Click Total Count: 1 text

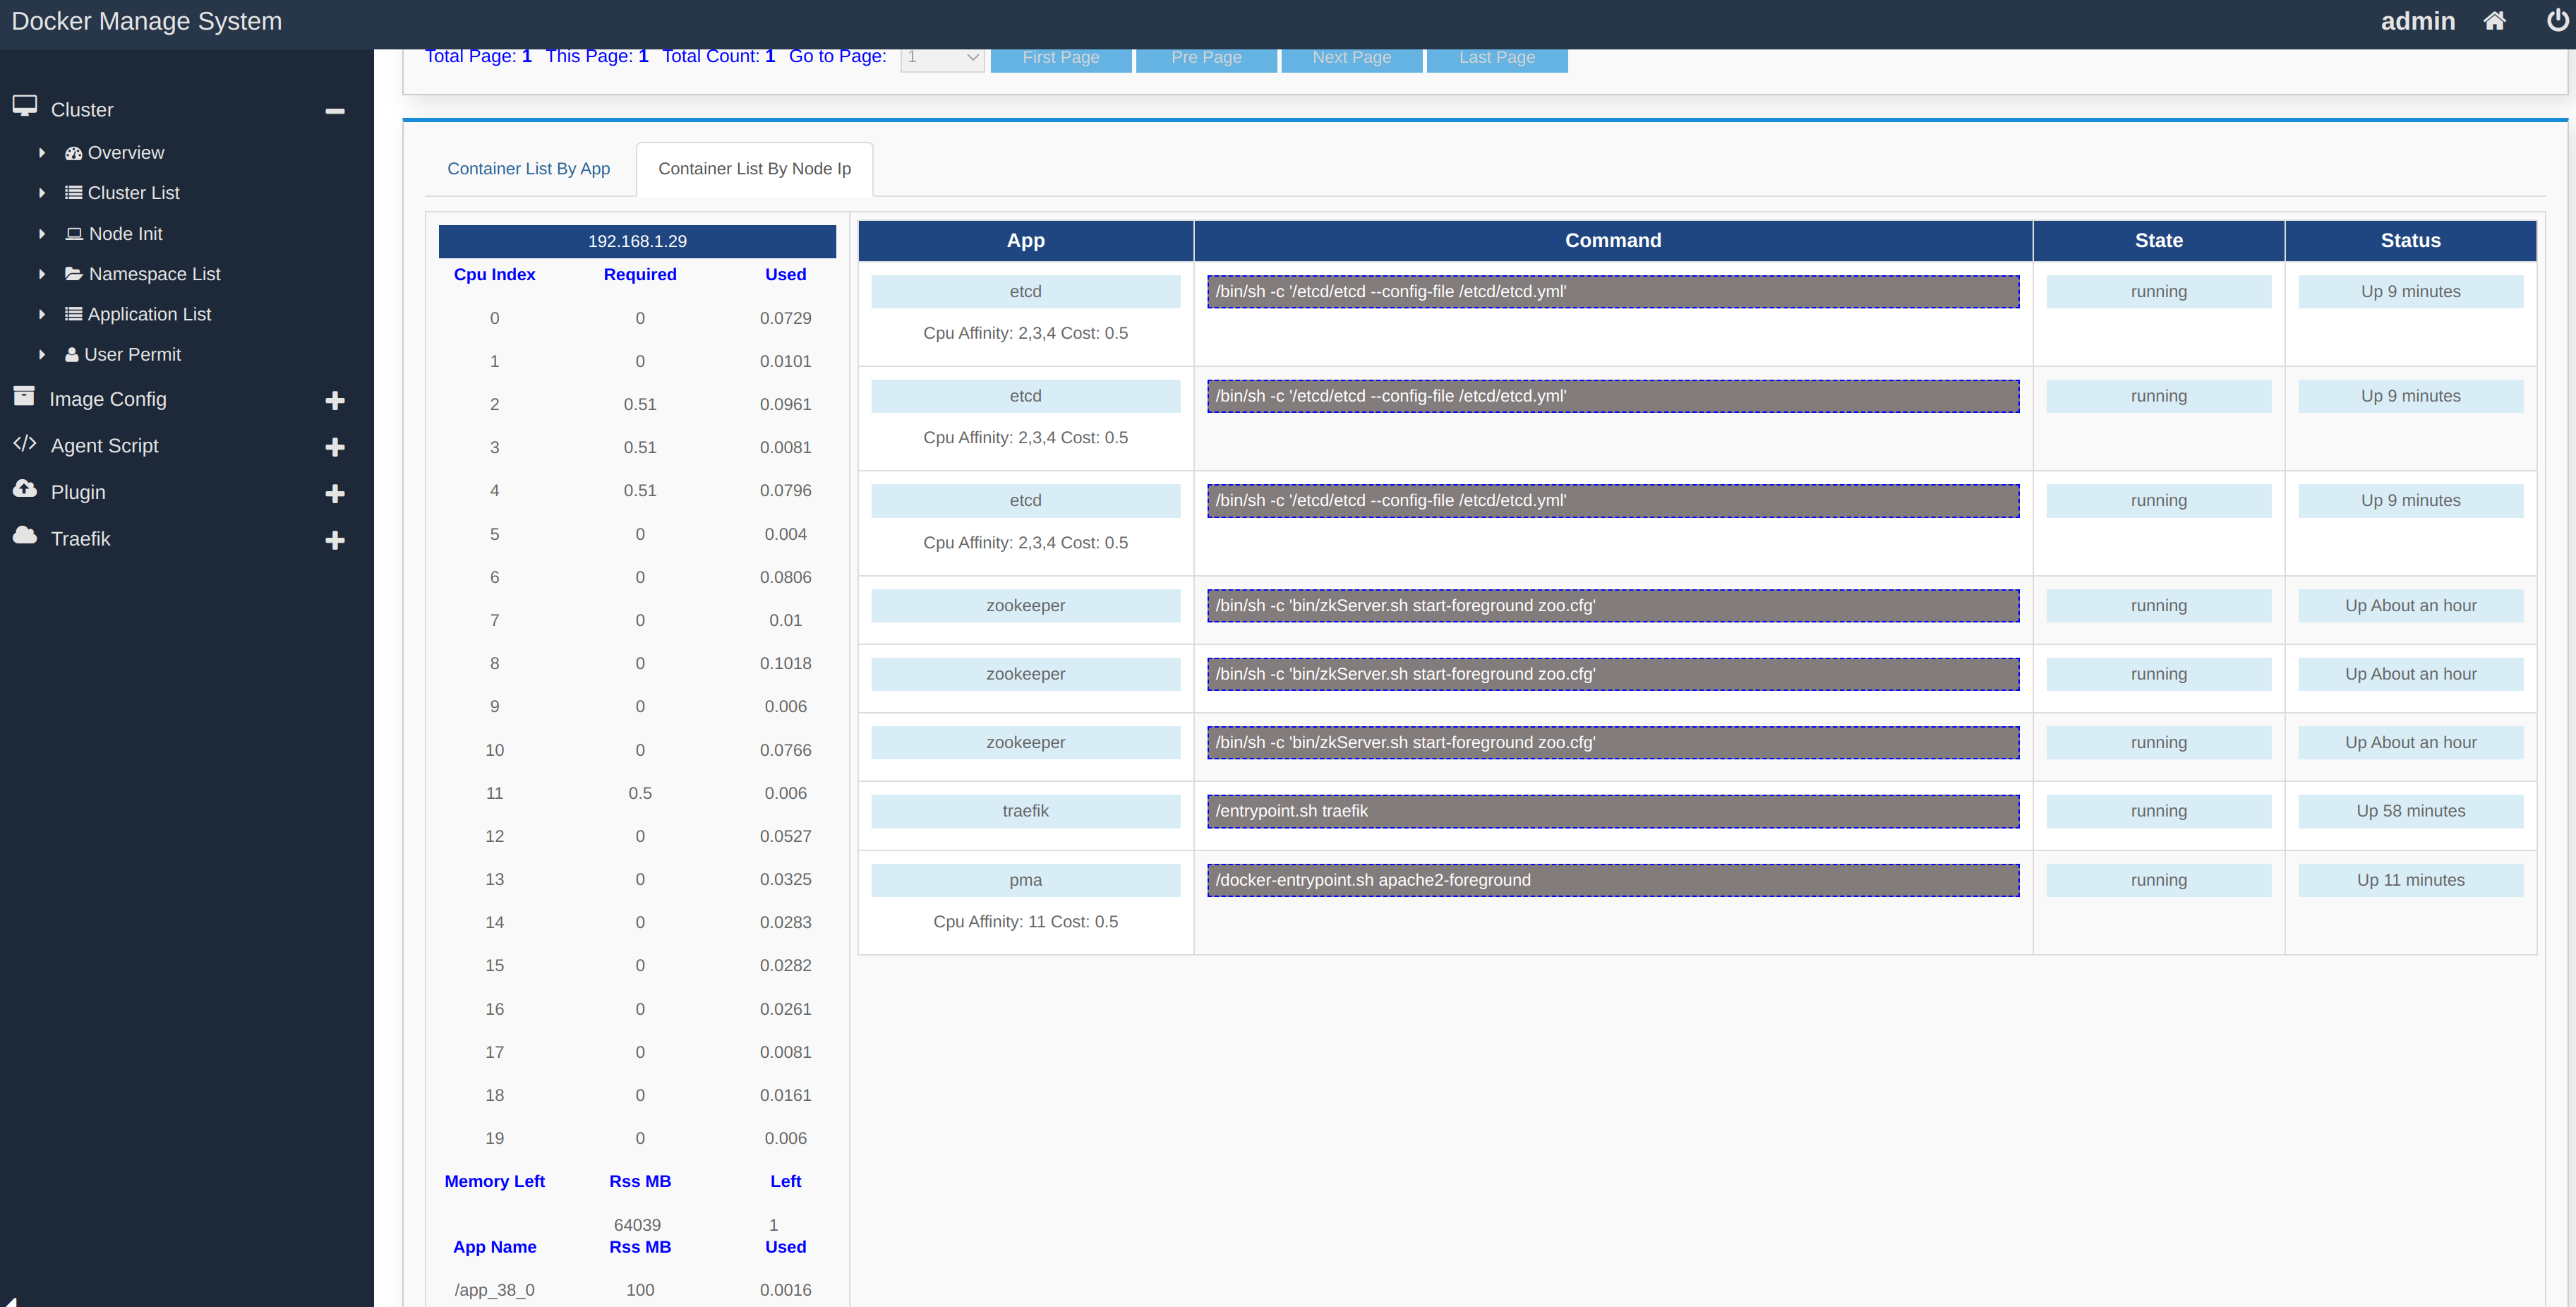coord(718,56)
